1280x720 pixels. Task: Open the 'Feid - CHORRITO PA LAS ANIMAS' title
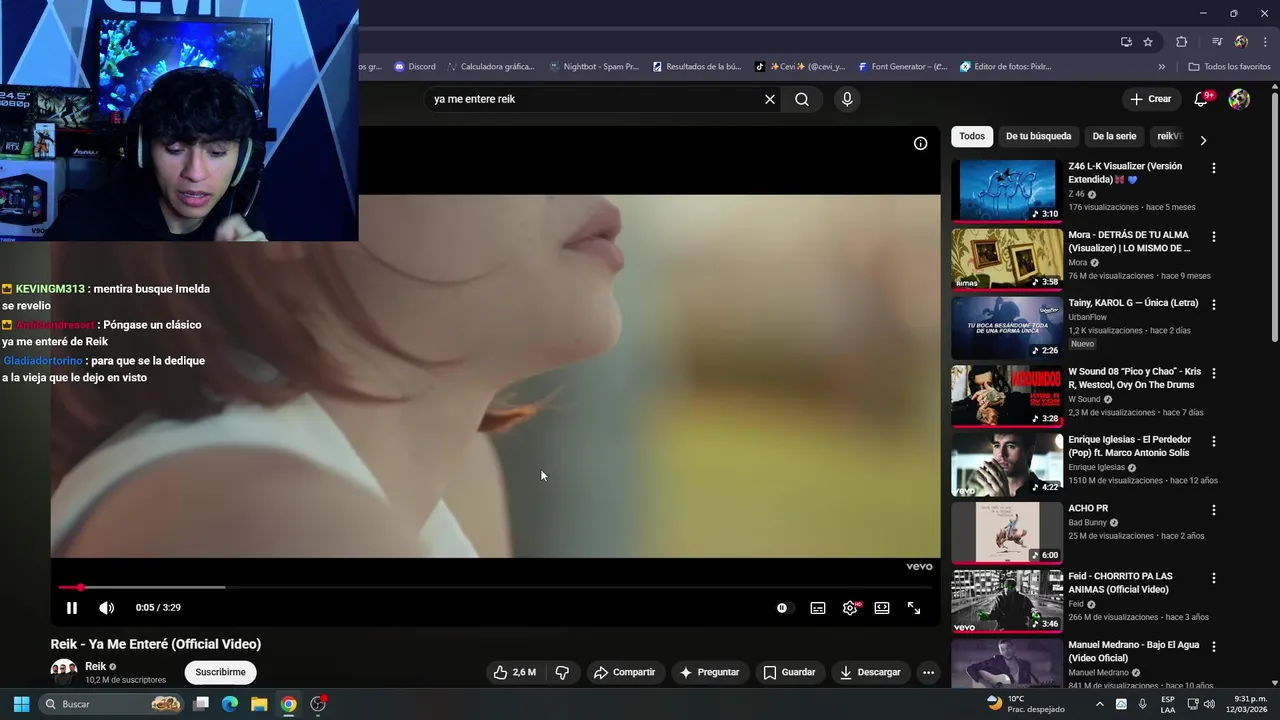click(x=1120, y=583)
